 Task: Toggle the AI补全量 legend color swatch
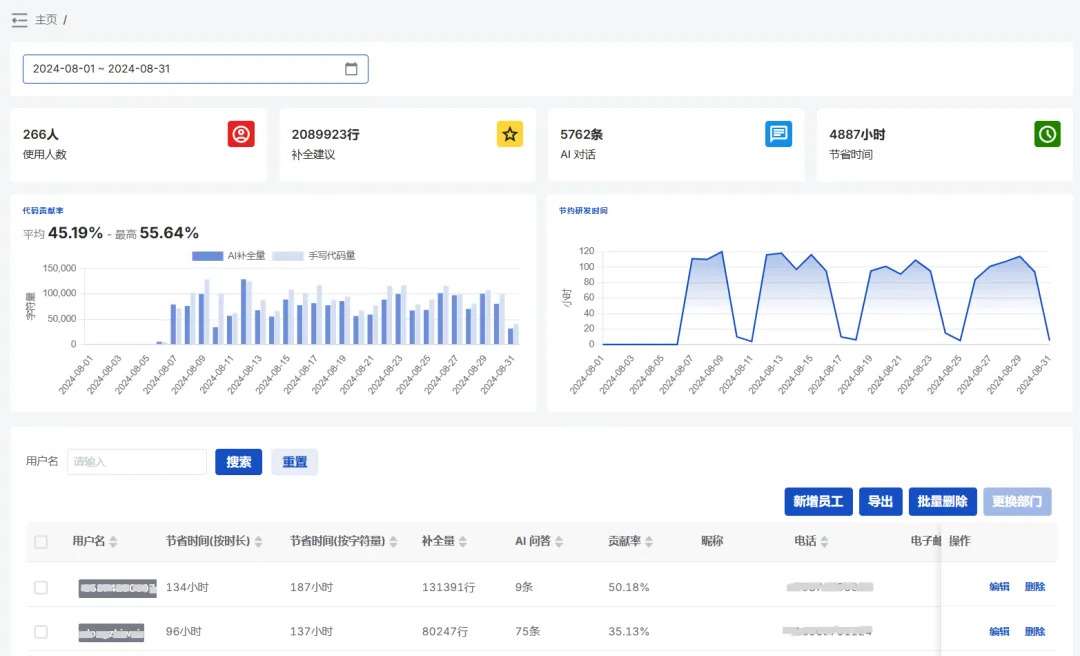[207, 256]
